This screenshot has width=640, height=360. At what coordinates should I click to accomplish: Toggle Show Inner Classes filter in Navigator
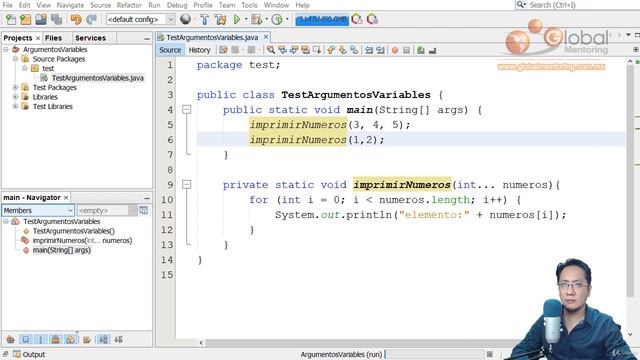pyautogui.click(x=71, y=339)
